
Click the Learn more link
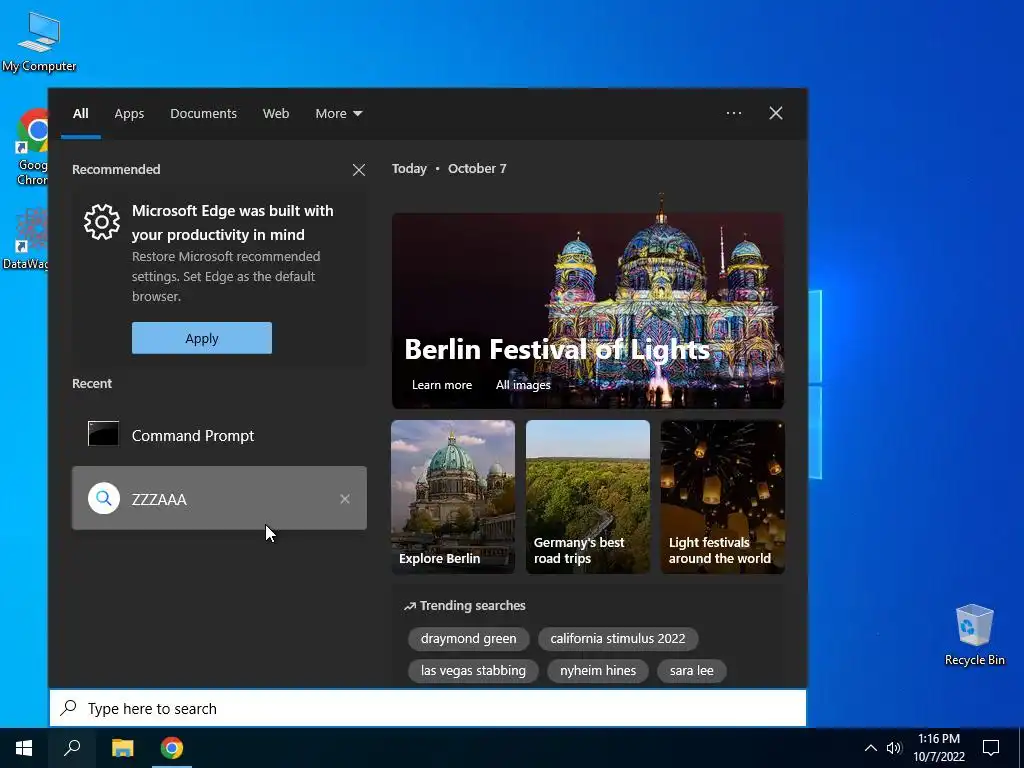(x=441, y=385)
